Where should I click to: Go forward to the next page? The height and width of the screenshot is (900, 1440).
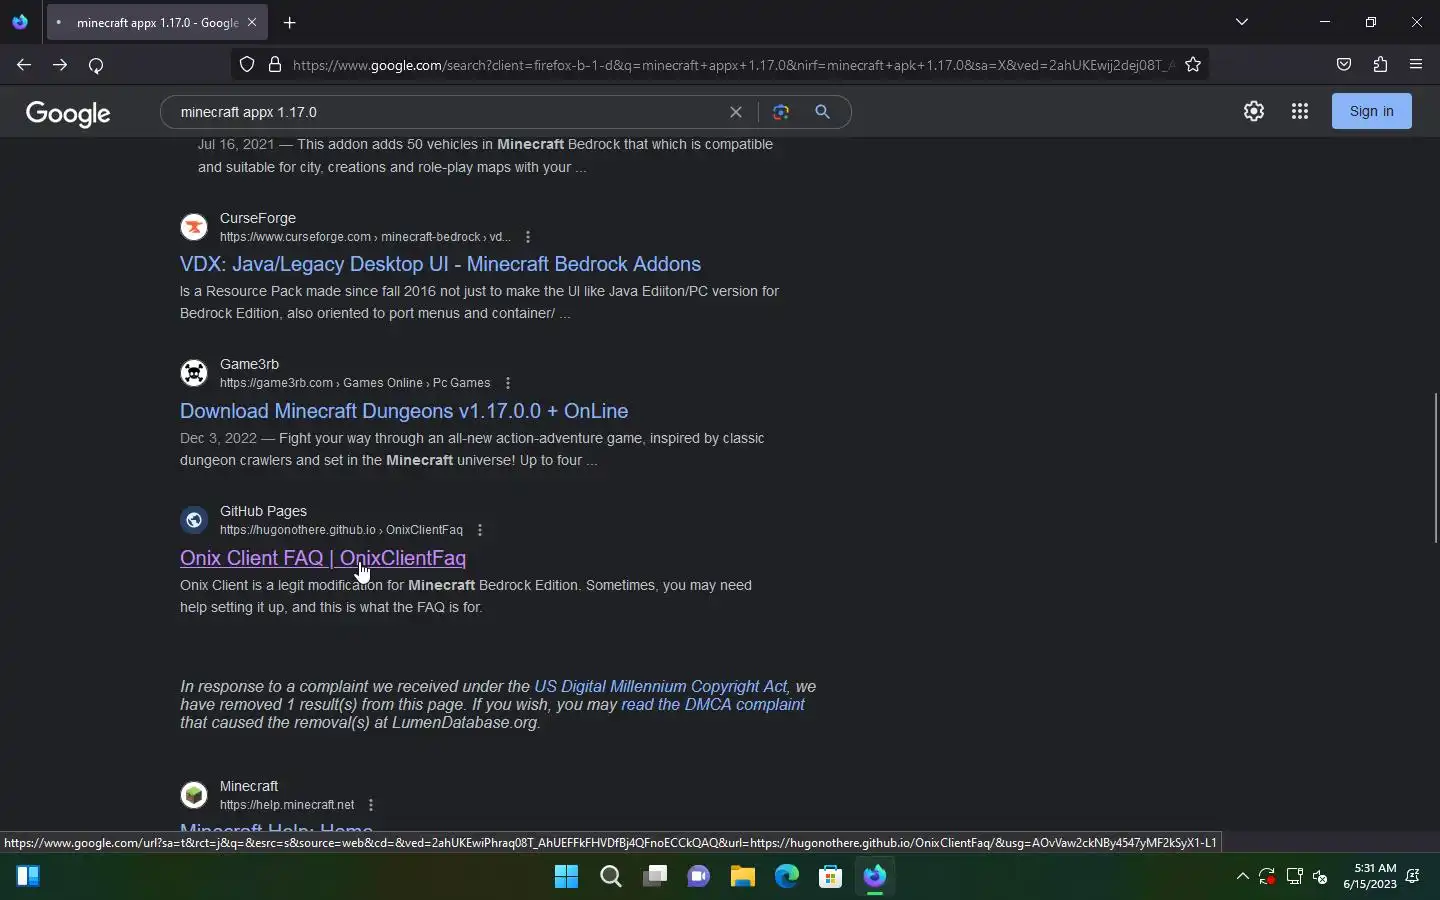pos(60,65)
